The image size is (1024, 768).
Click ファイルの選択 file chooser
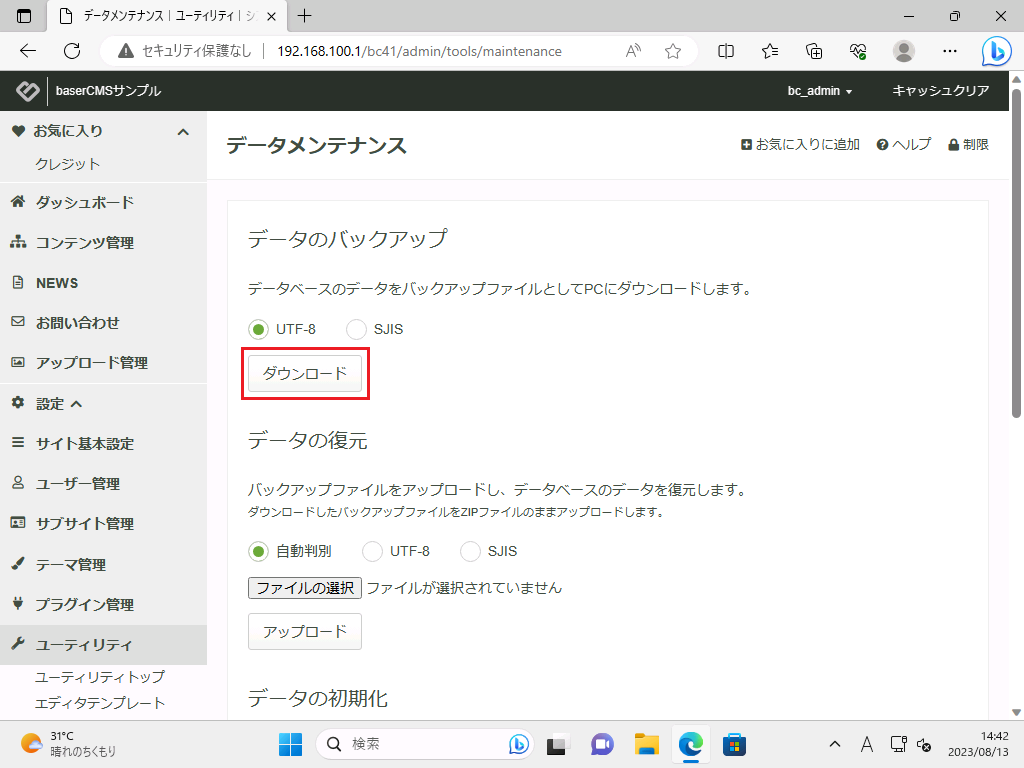click(305, 588)
